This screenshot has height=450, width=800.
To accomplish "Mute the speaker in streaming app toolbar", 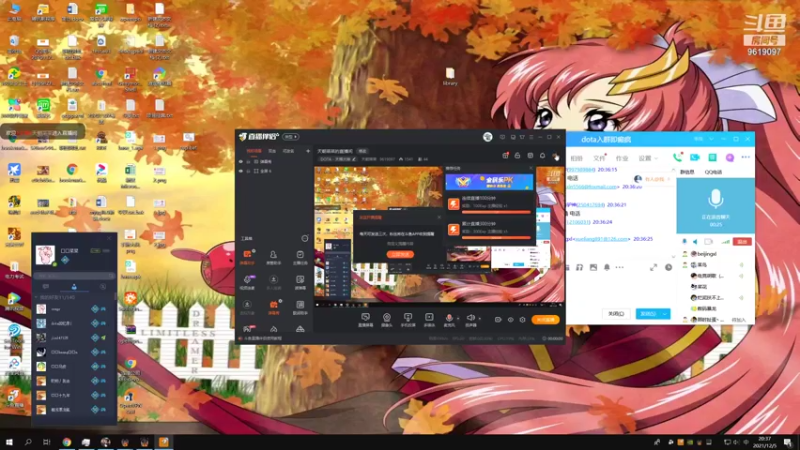I will pos(470,319).
